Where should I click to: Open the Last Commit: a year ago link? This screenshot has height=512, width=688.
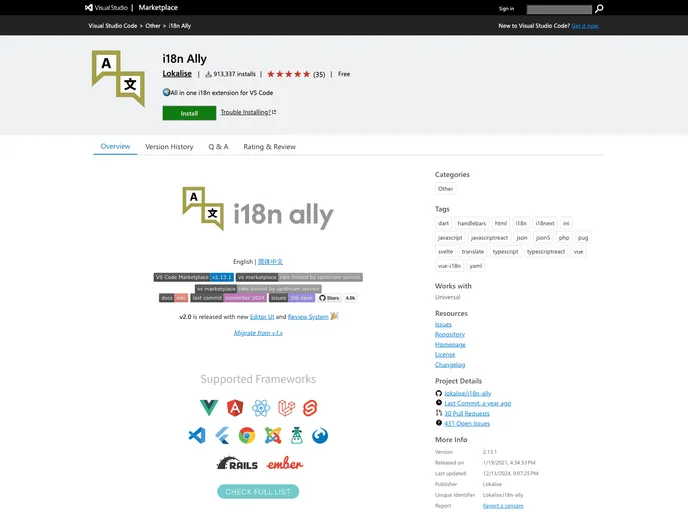(478, 403)
